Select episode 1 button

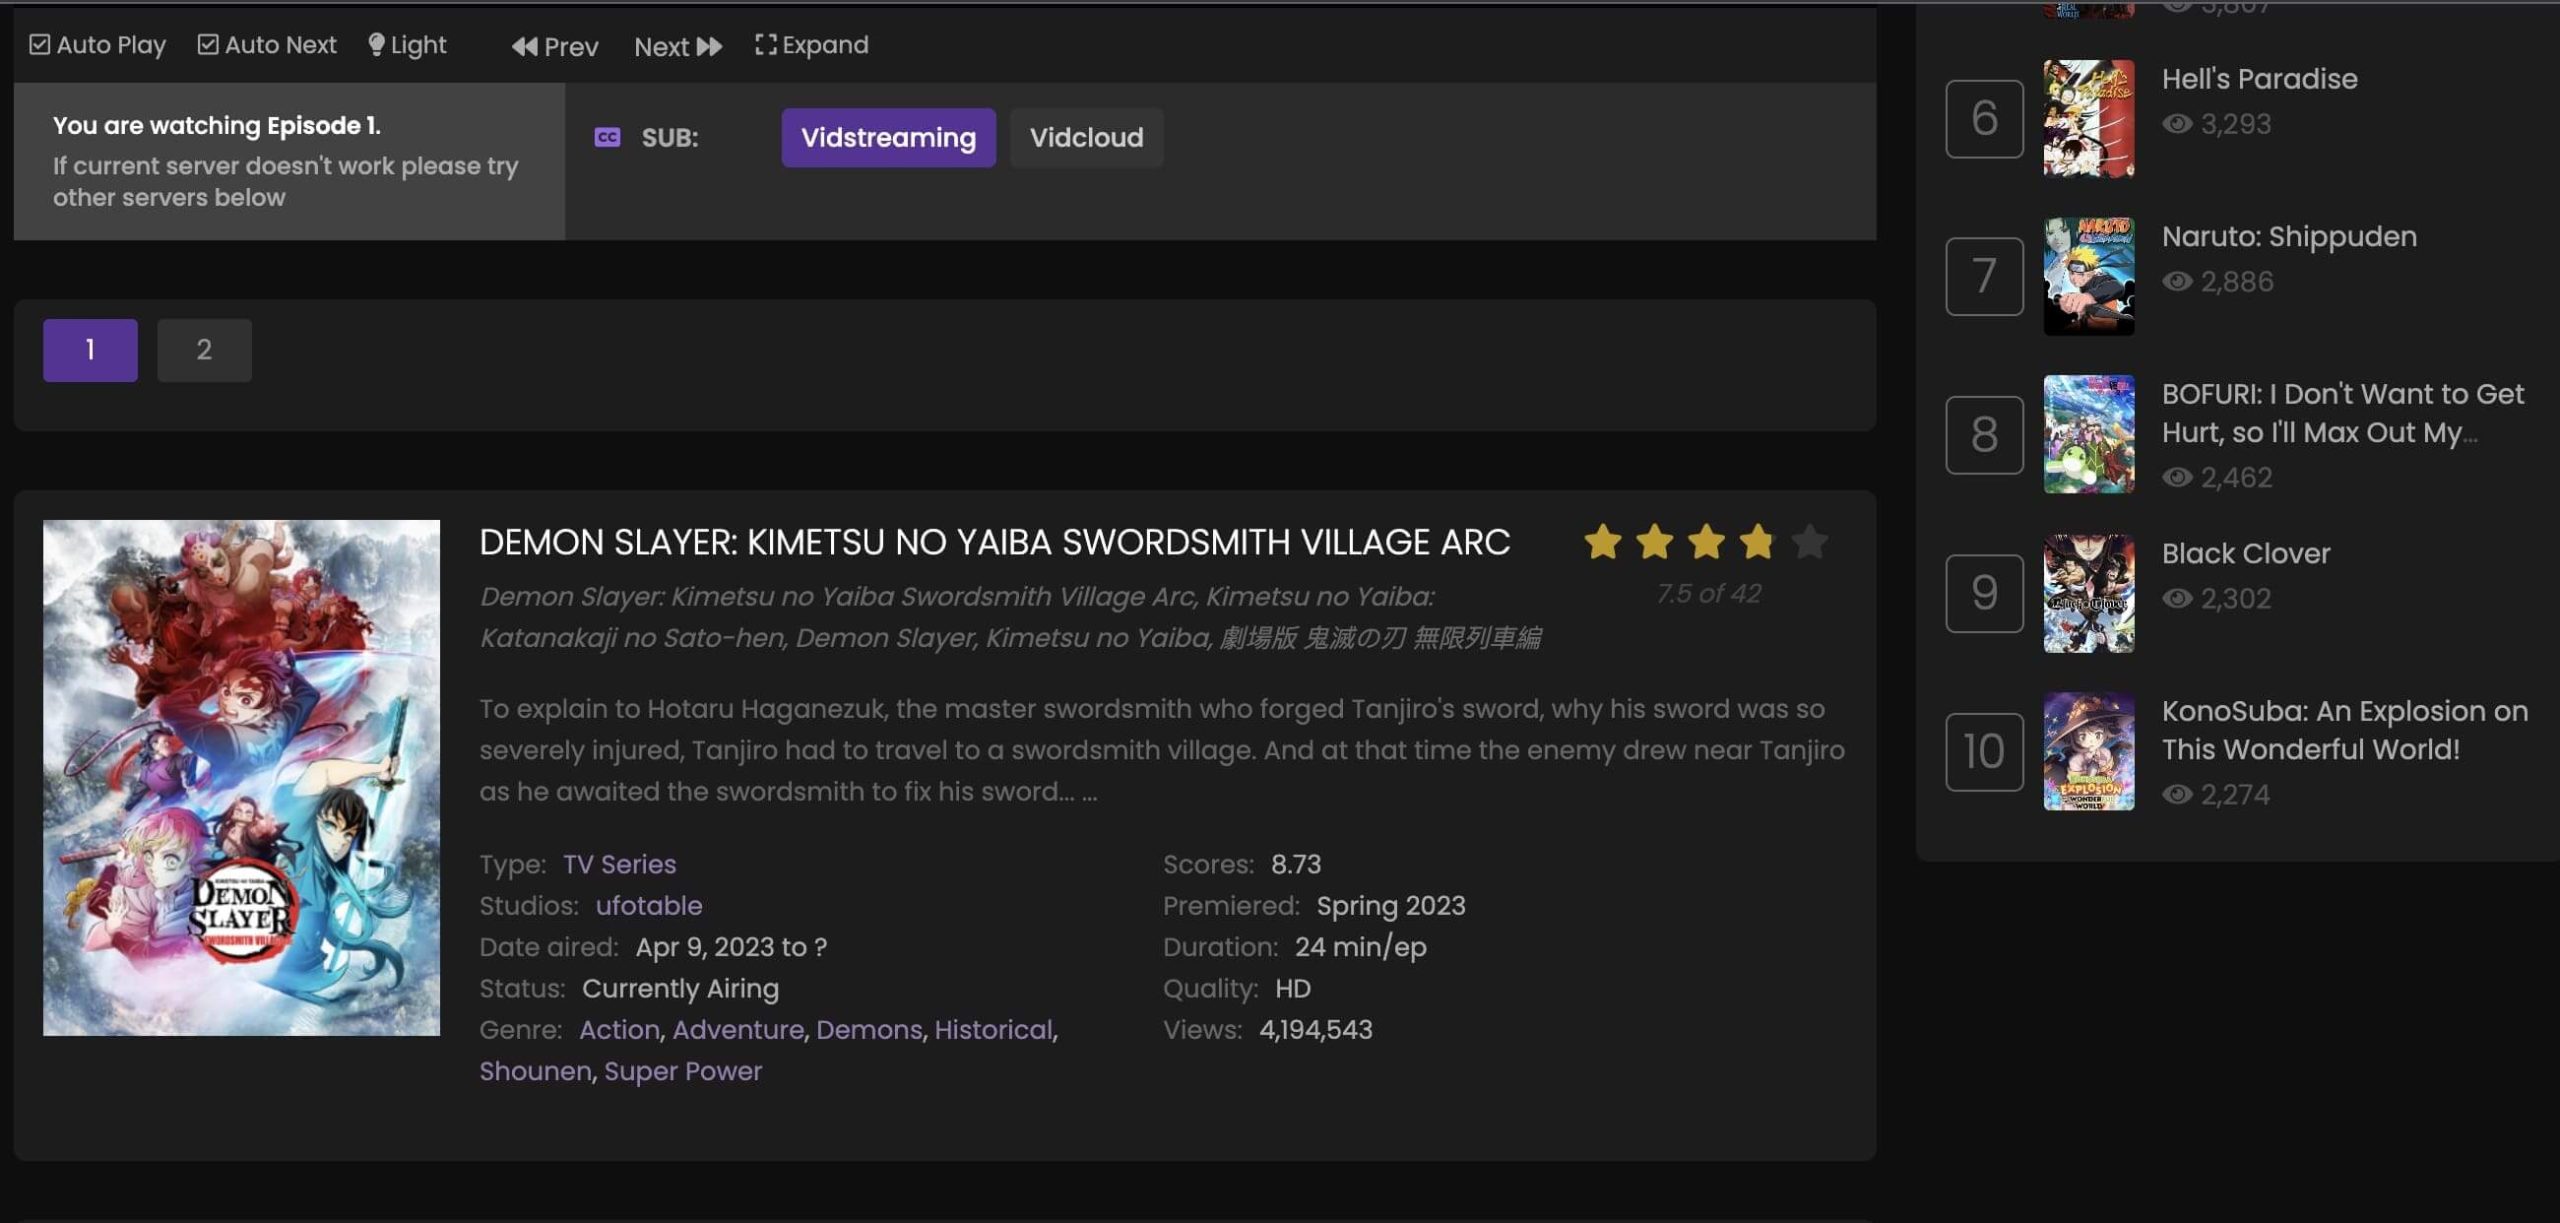pyautogui.click(x=90, y=350)
